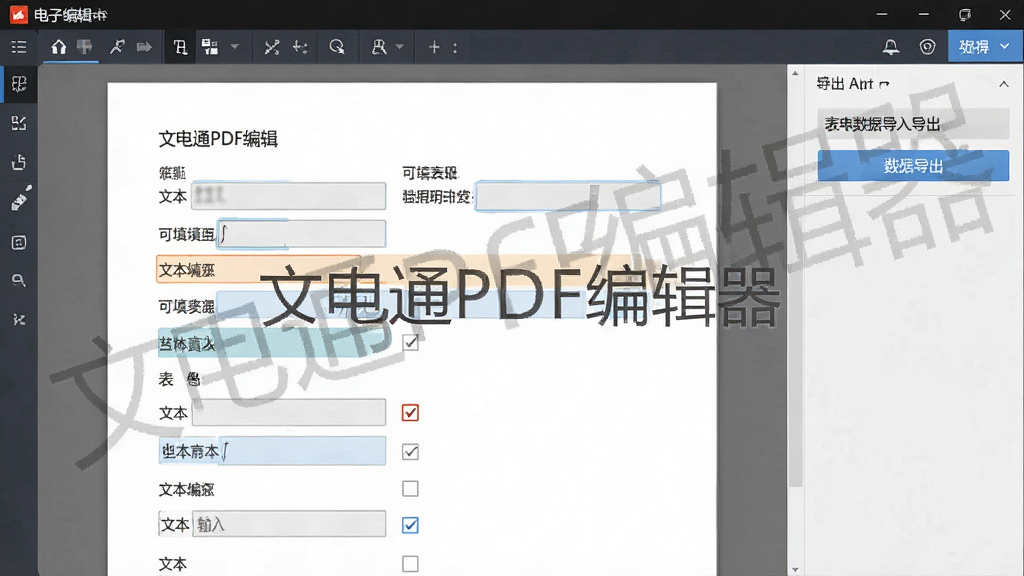
Task: Click the rotate search icon in toolbar
Action: coord(337,47)
